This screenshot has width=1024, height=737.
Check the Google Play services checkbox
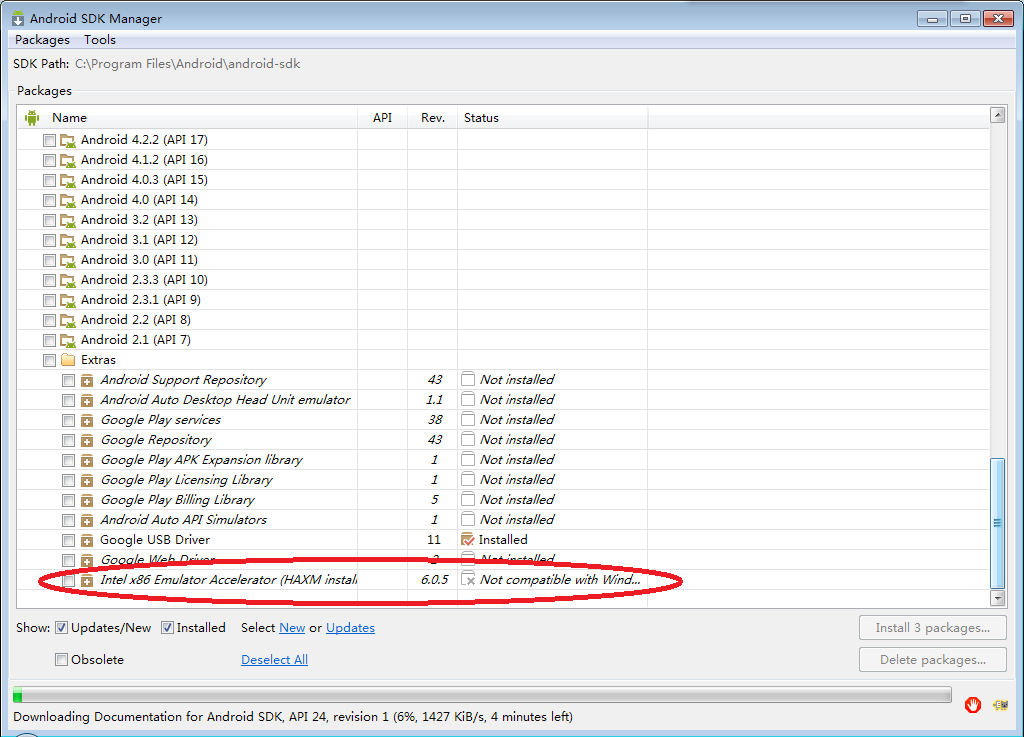click(x=68, y=420)
